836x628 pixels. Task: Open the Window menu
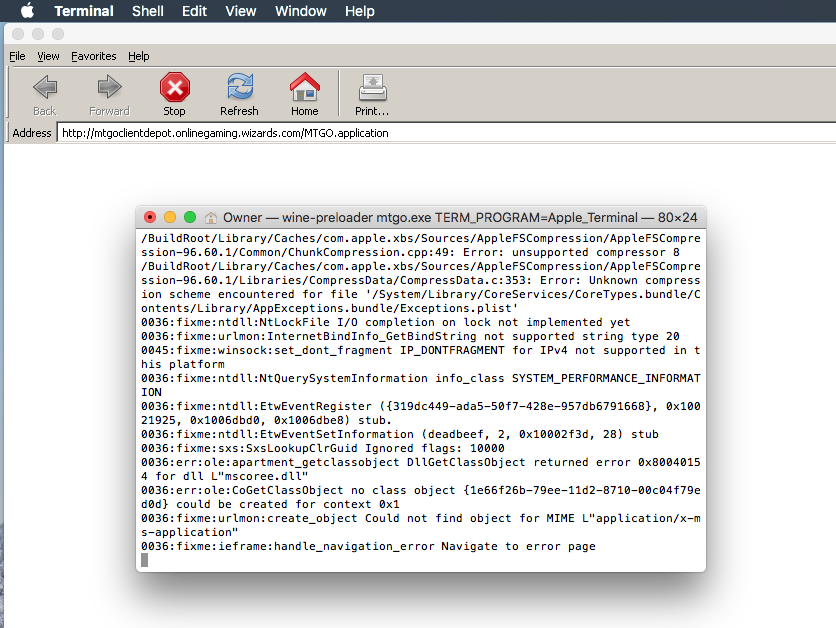tap(301, 11)
